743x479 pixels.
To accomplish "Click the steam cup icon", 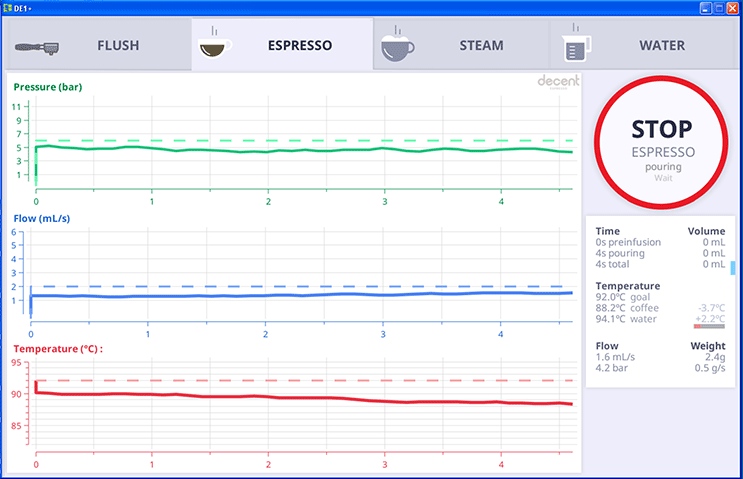I will tap(397, 44).
